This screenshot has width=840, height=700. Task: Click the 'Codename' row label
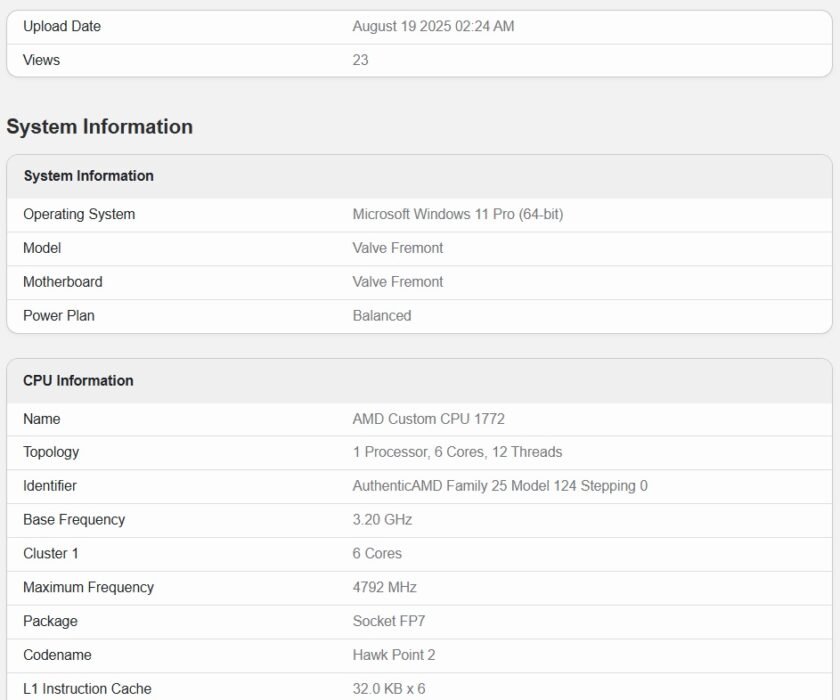point(57,654)
